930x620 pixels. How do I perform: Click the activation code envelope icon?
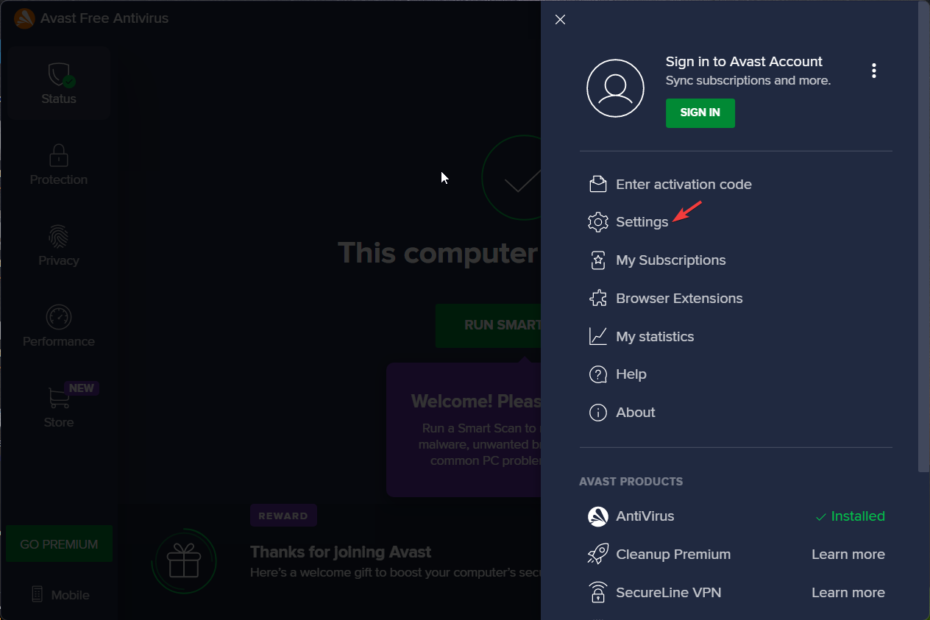click(598, 185)
